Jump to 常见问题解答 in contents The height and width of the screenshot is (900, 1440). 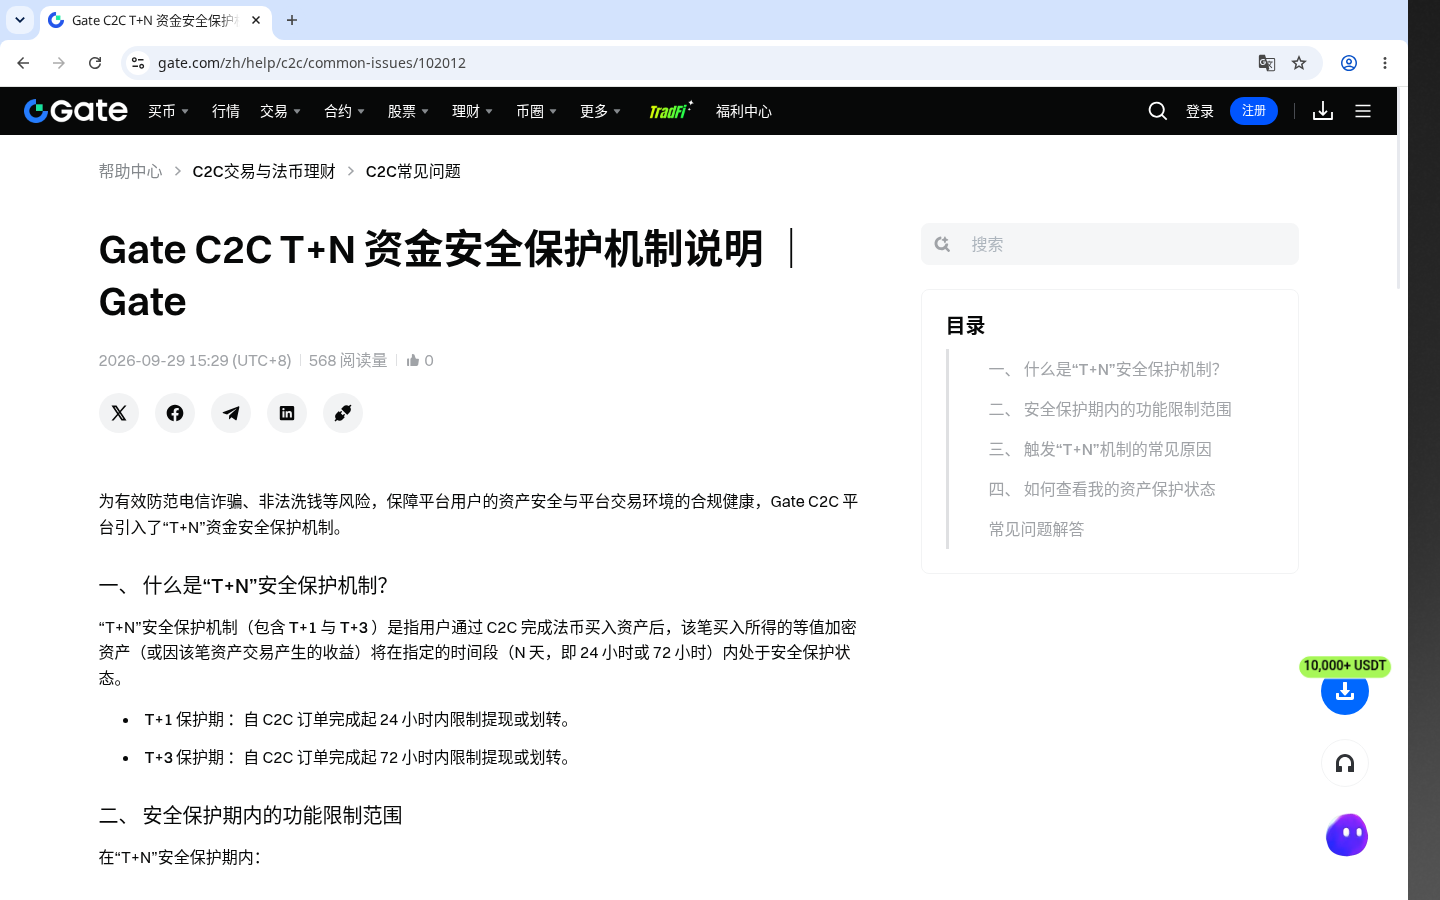coord(1036,529)
